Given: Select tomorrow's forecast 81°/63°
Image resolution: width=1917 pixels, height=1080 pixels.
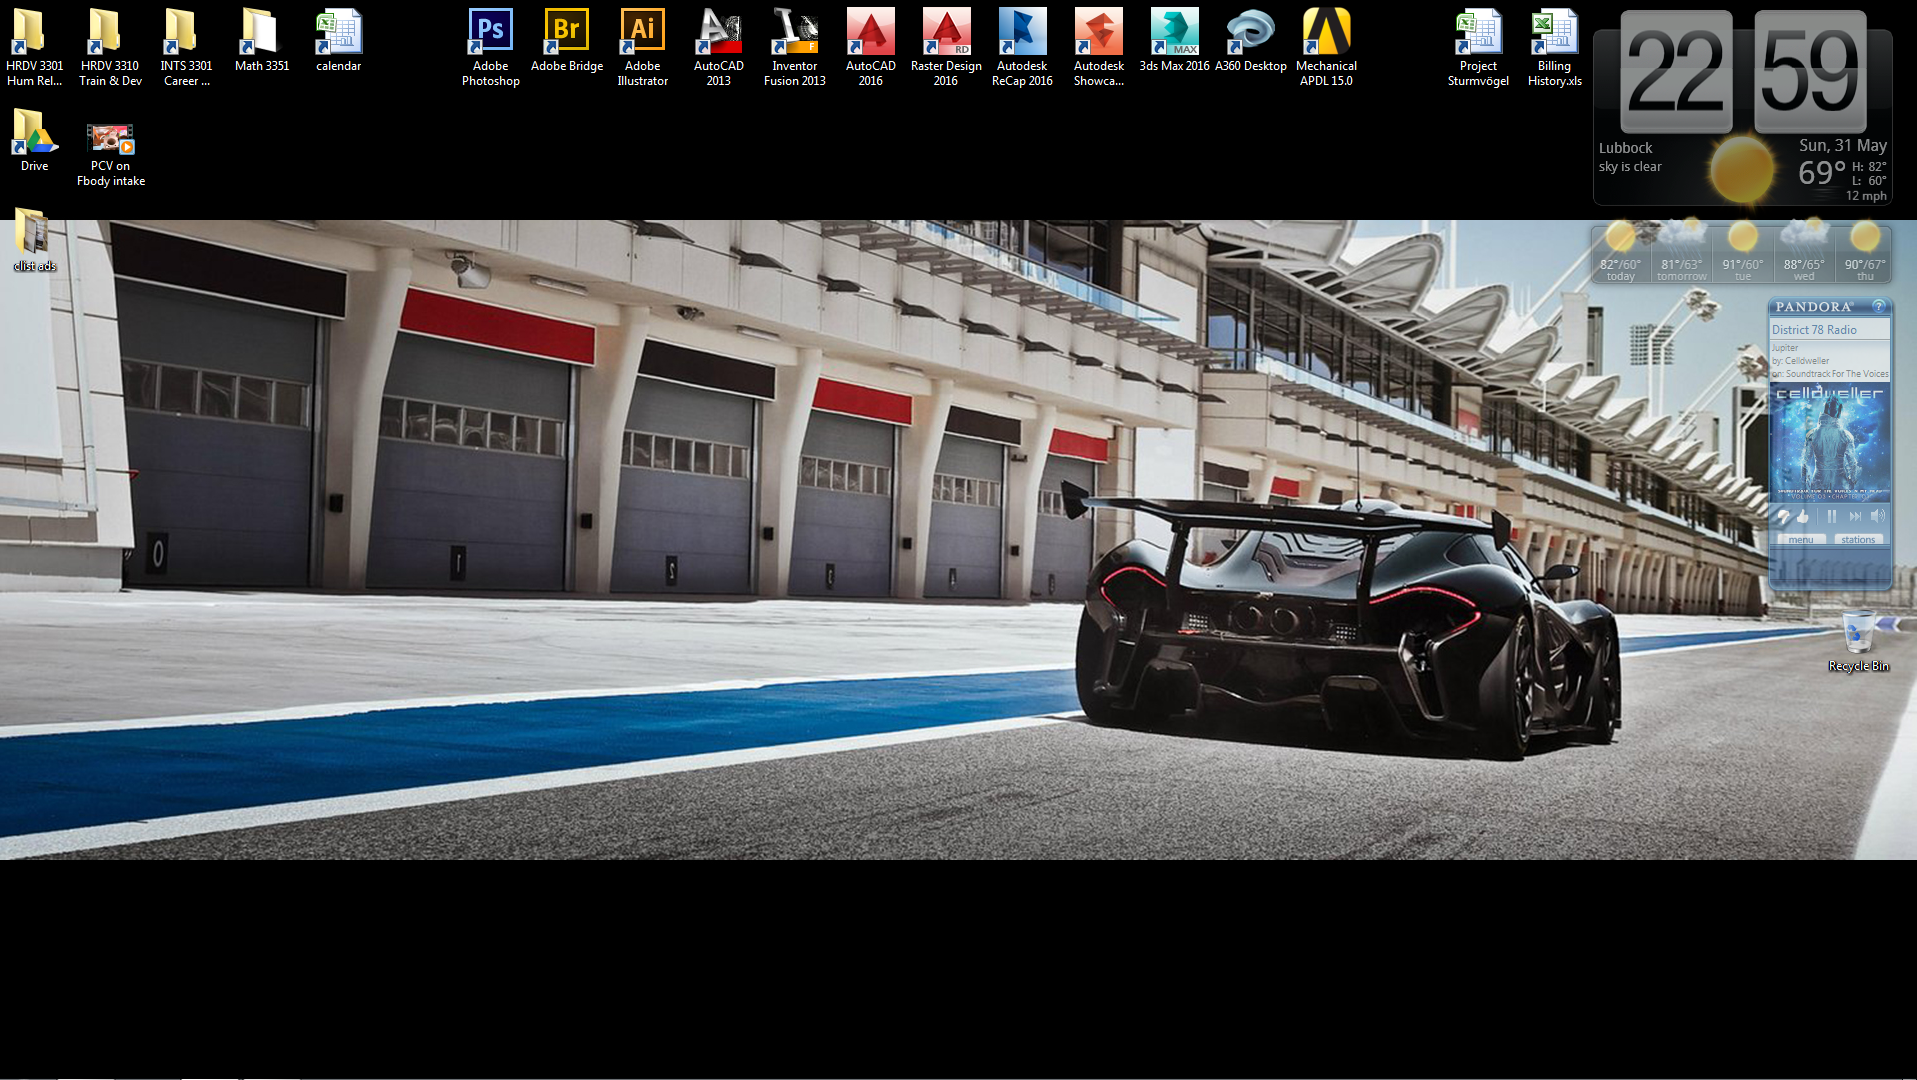Looking at the screenshot, I should pyautogui.click(x=1681, y=252).
